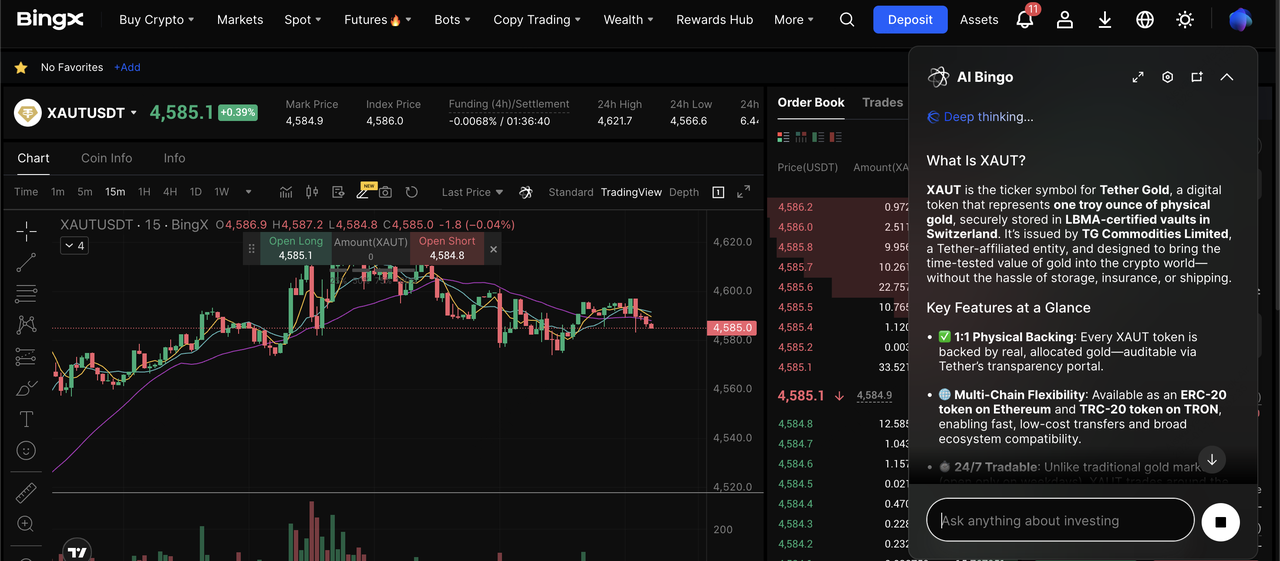Image resolution: width=1280 pixels, height=561 pixels.
Task: Focus the Ask anything about investing field
Action: click(1060, 520)
